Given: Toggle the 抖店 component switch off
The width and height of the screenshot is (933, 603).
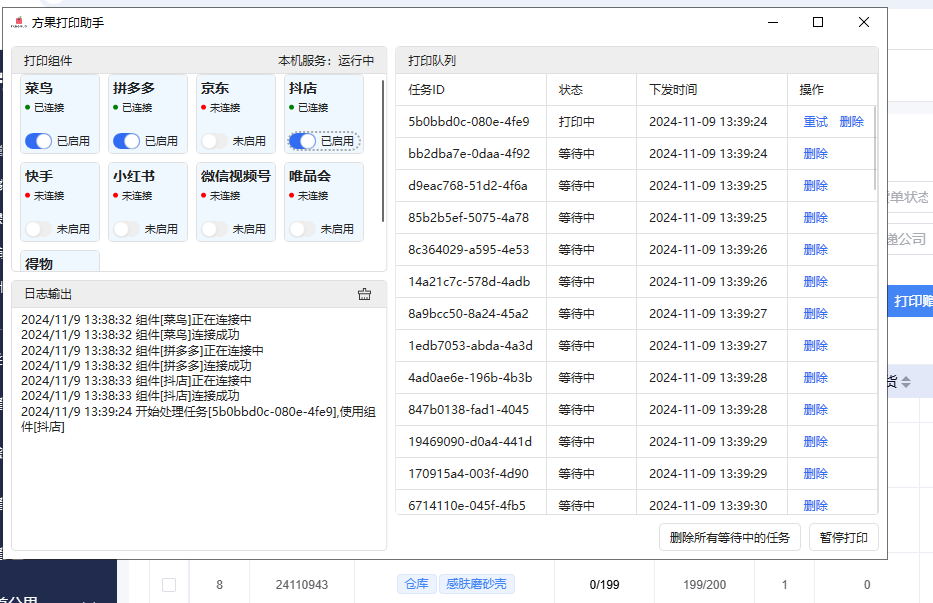Looking at the screenshot, I should (x=302, y=141).
